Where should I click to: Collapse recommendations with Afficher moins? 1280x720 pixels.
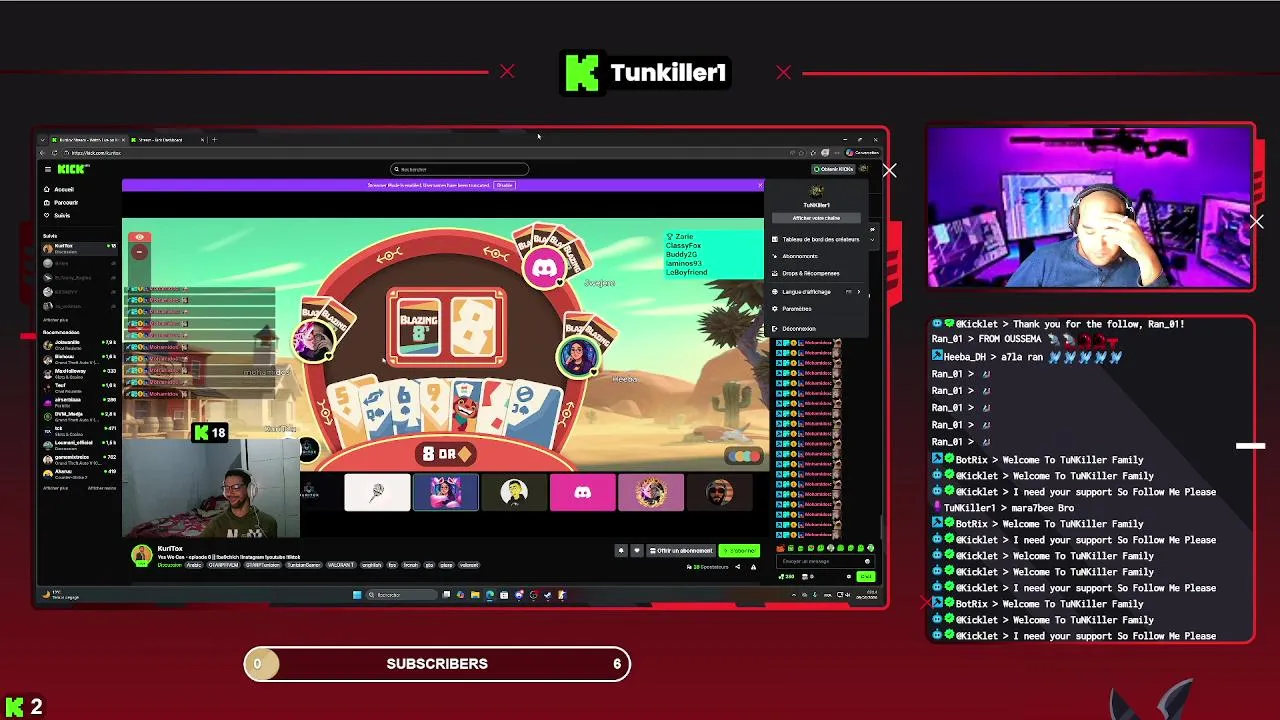click(101, 488)
